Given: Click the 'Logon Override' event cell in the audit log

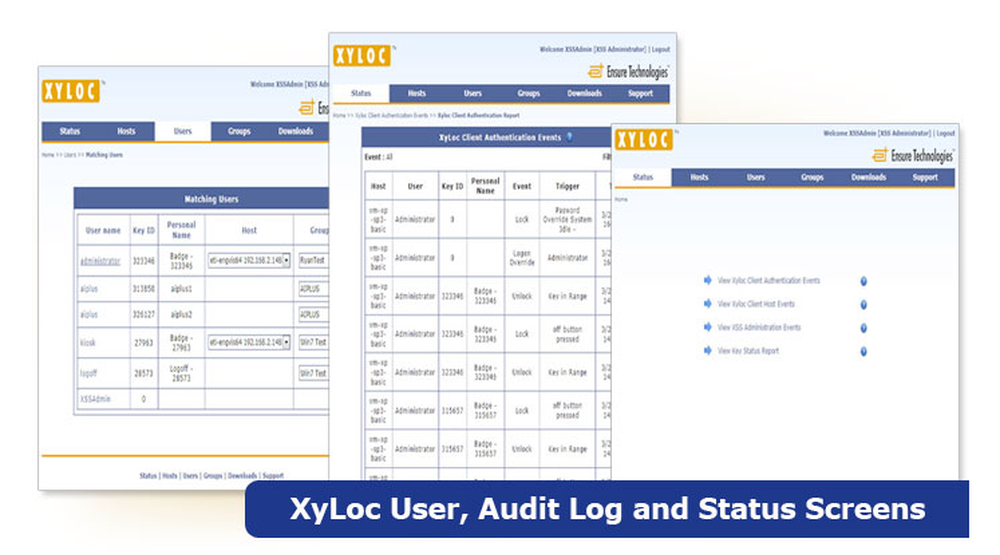Looking at the screenshot, I should (x=522, y=258).
